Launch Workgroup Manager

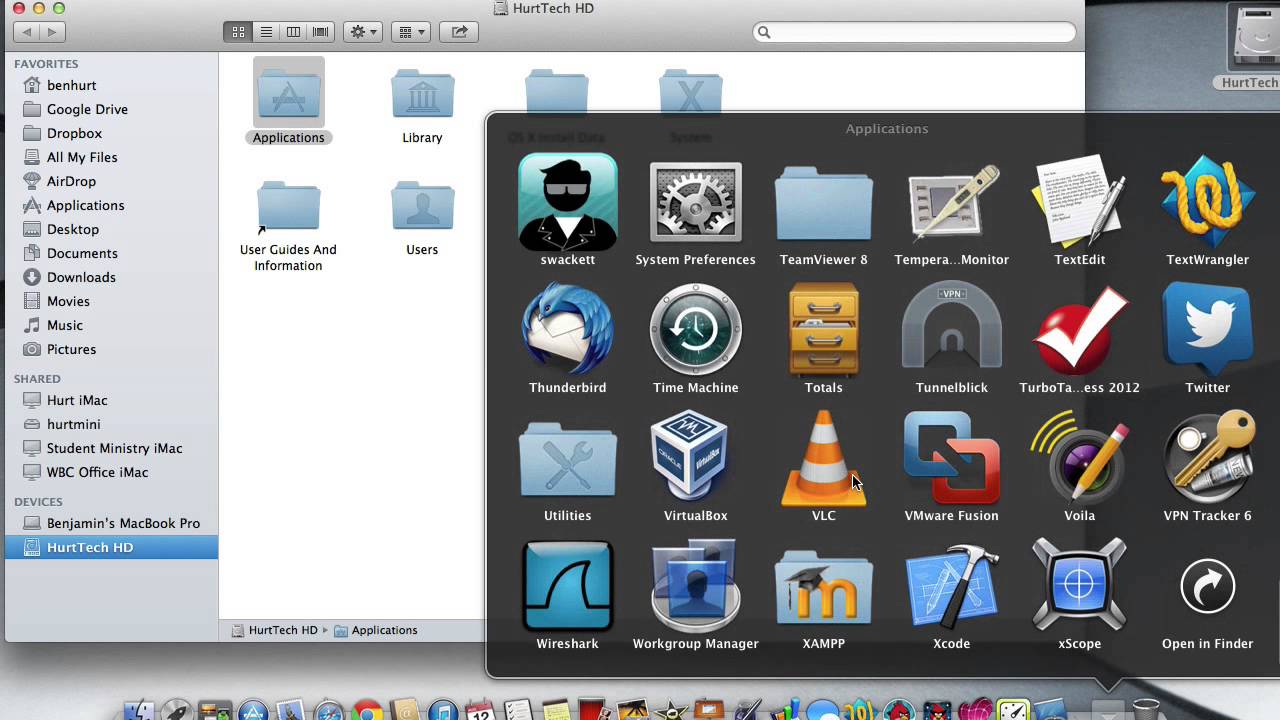(695, 586)
